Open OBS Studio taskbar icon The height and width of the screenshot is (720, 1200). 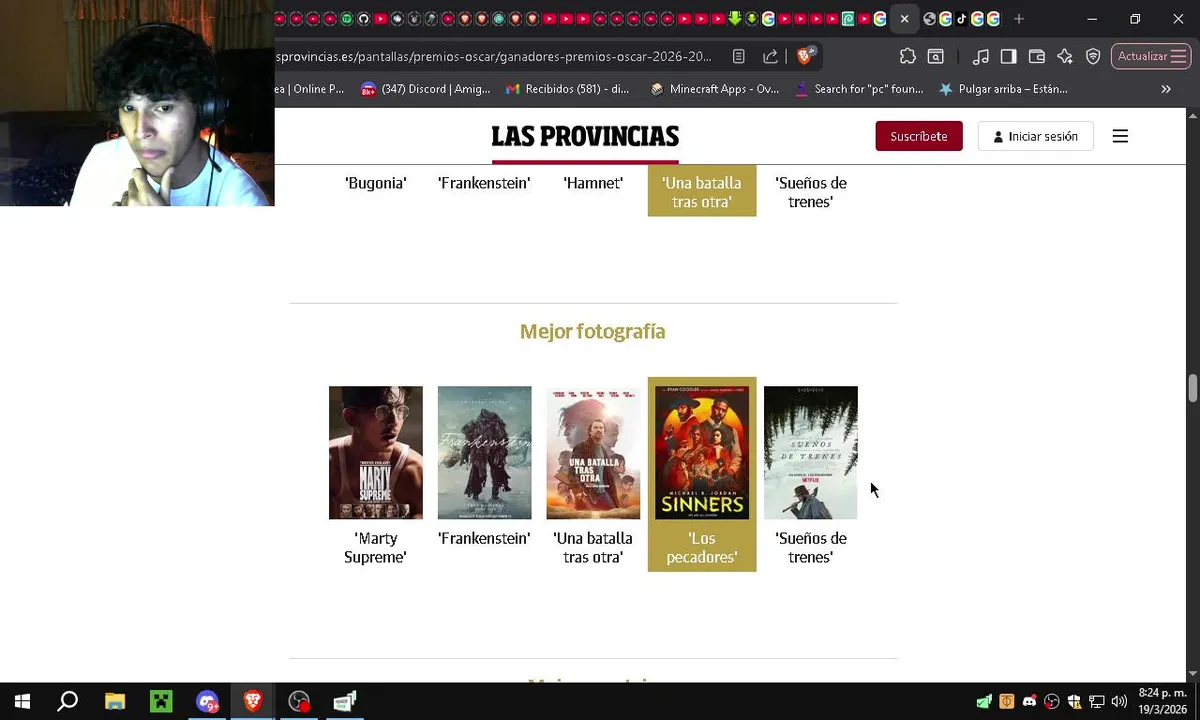tap(299, 702)
